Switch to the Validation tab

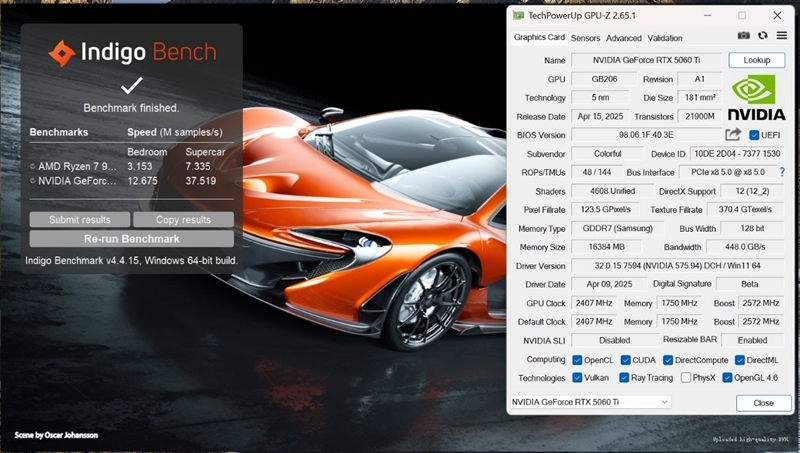(665, 38)
